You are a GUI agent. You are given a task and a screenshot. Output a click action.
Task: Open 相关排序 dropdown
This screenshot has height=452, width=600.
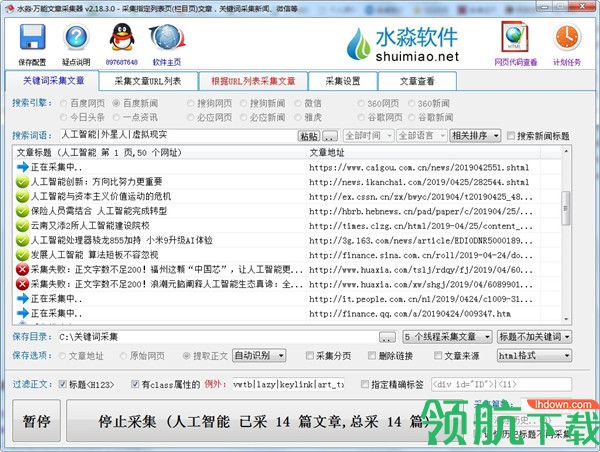point(475,135)
